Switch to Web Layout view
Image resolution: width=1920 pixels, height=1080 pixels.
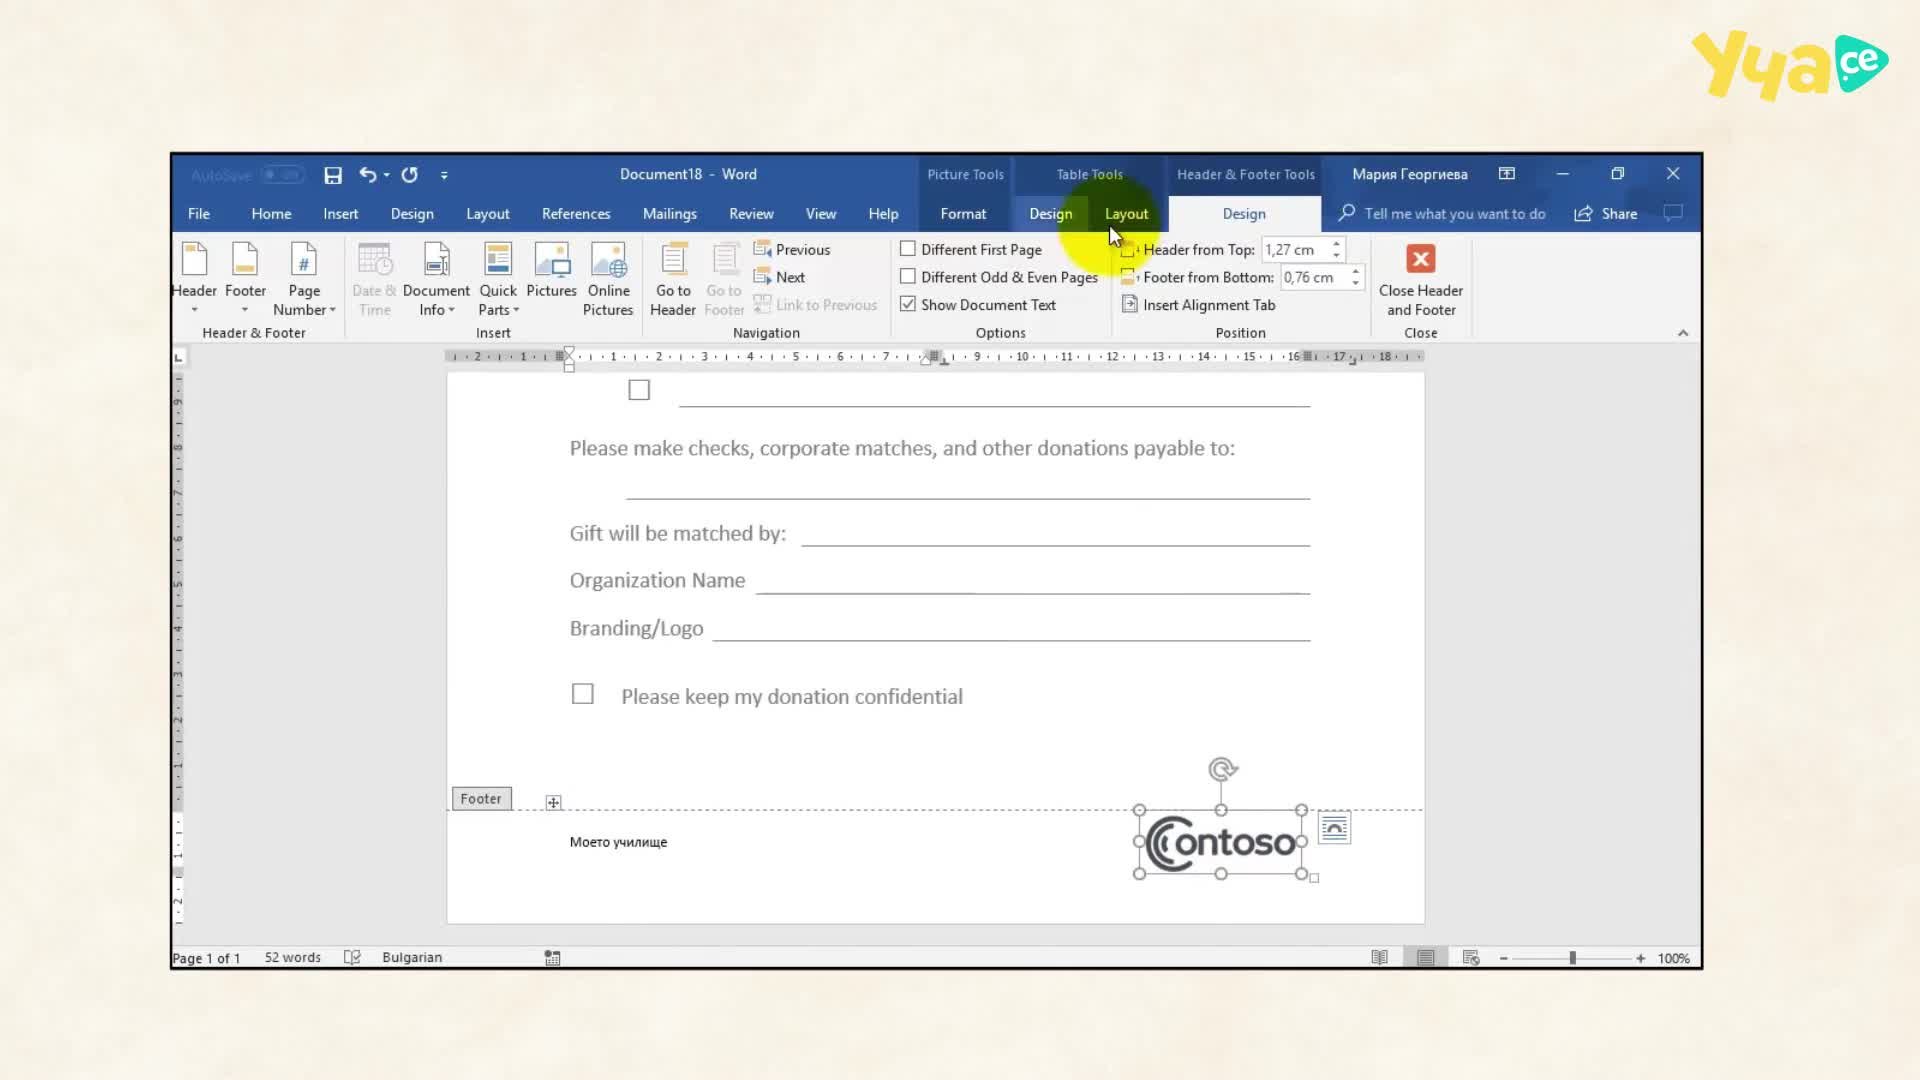tap(1471, 958)
